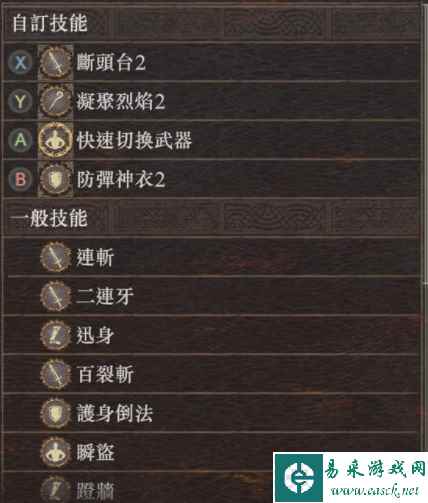This screenshot has width=428, height=503.
Task: Select the 二連牙 skill icon
Action: coord(55,296)
